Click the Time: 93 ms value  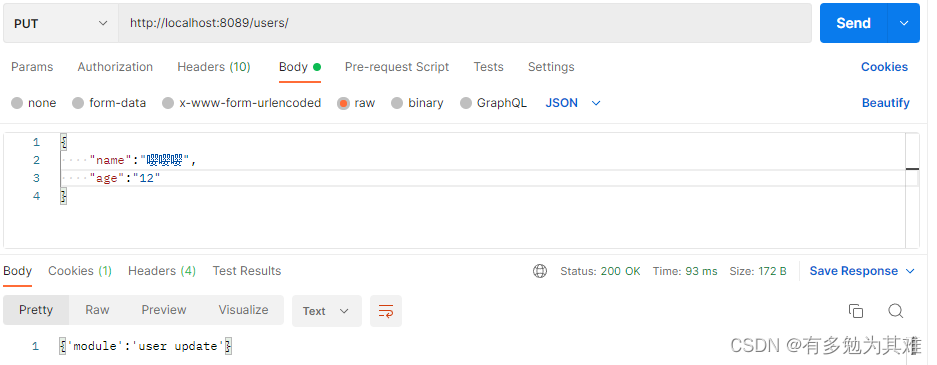(x=685, y=271)
